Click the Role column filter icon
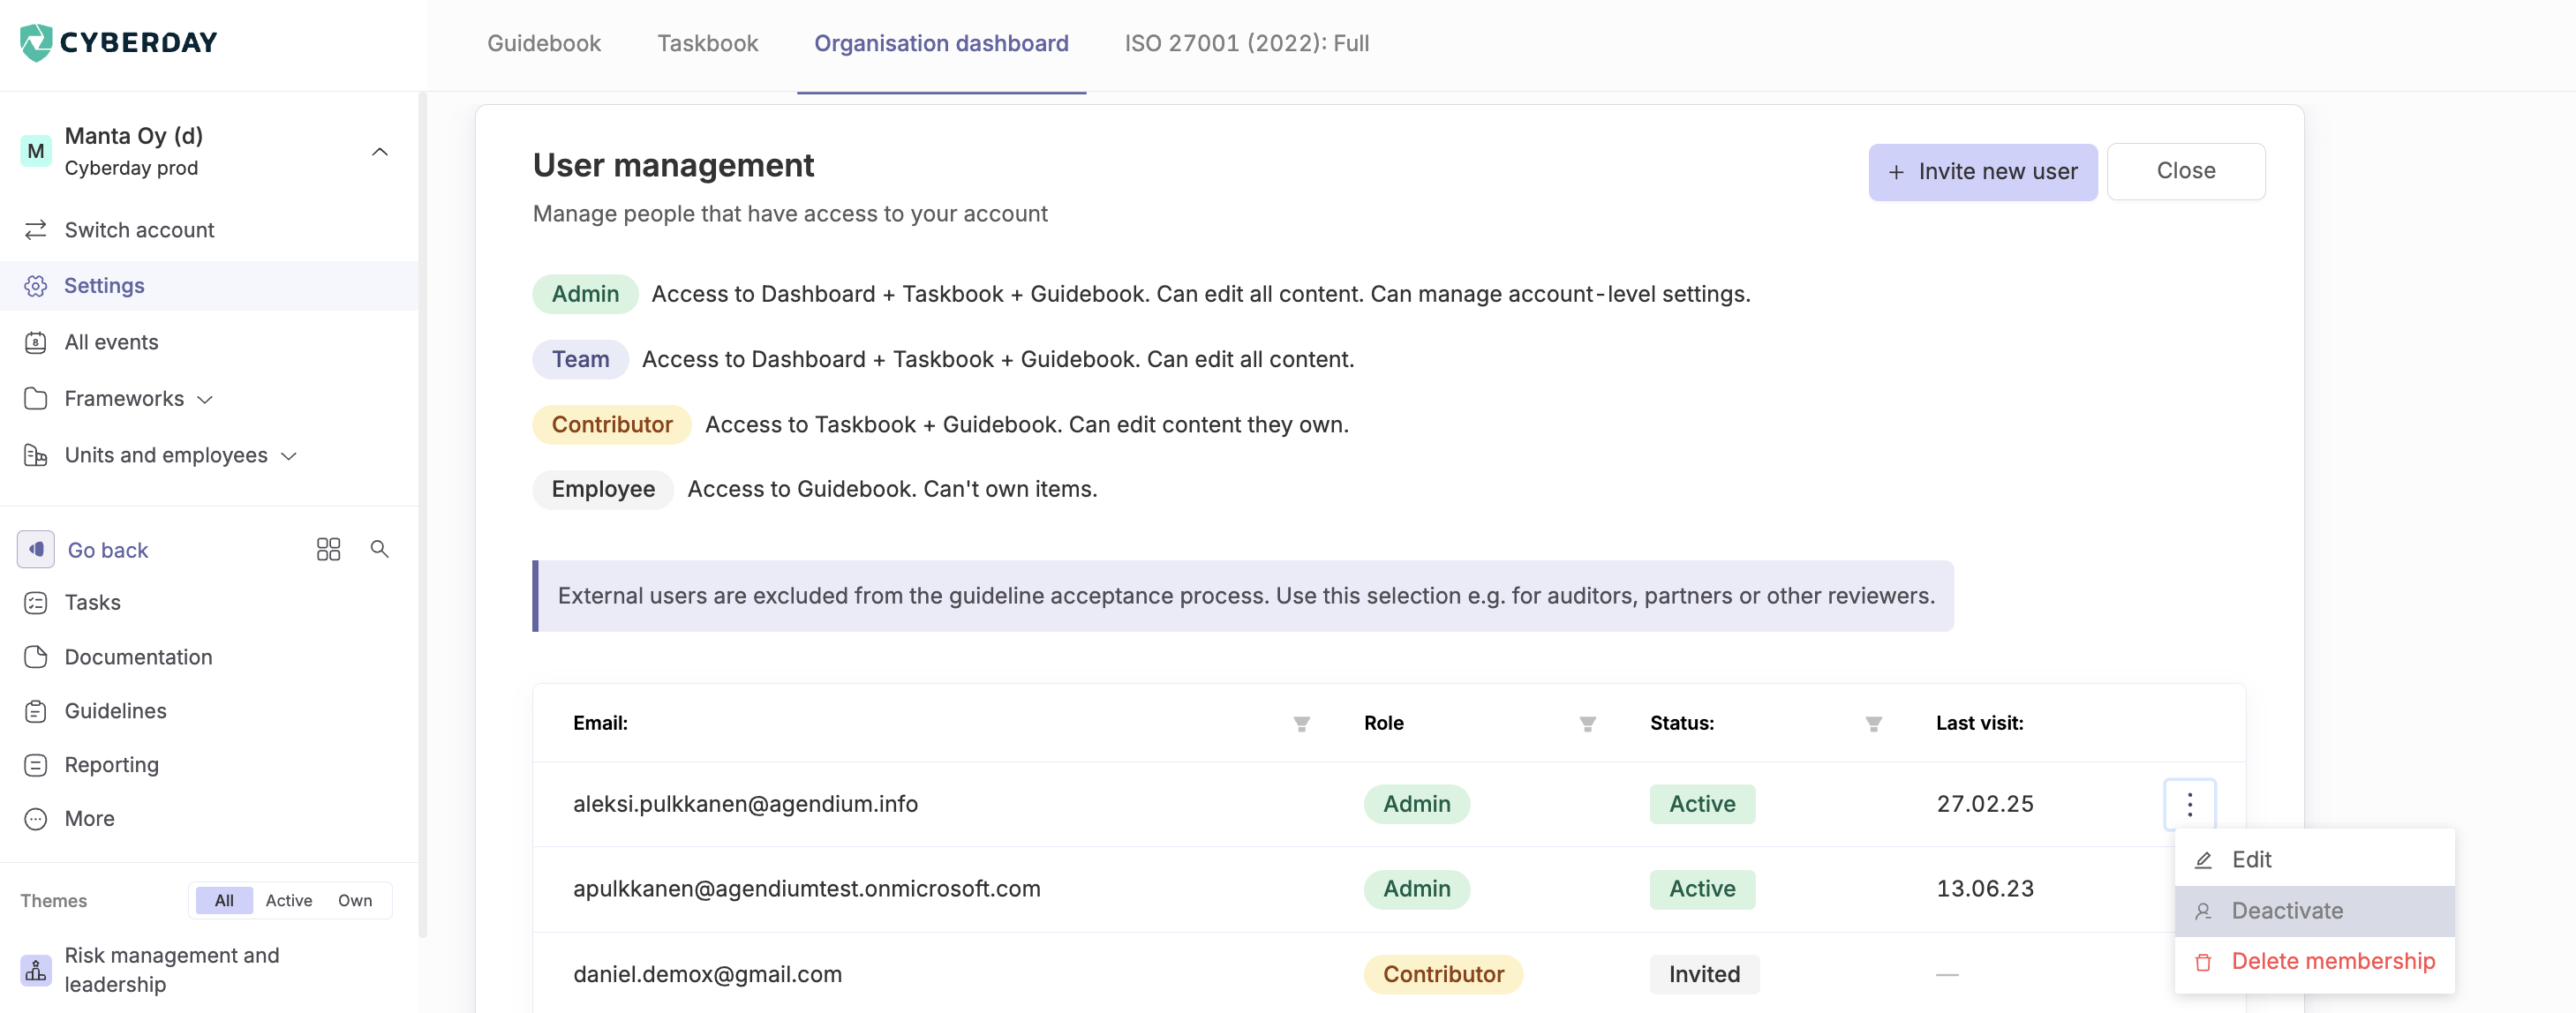Viewport: 2576px width, 1013px height. [x=1587, y=724]
